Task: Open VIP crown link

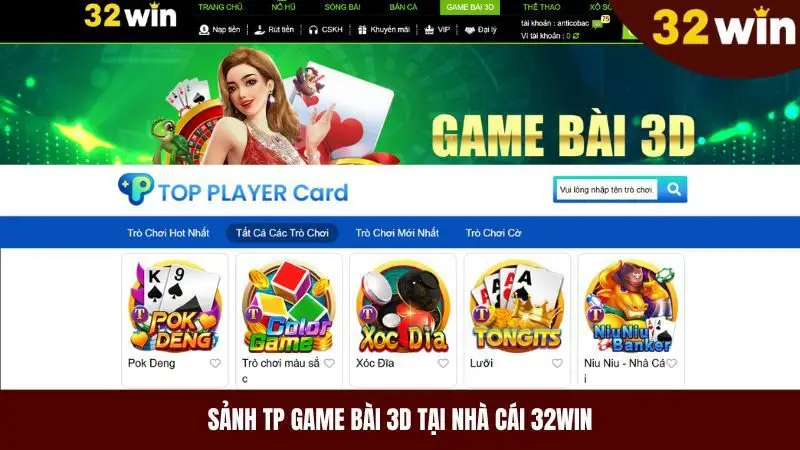Action: [437, 30]
